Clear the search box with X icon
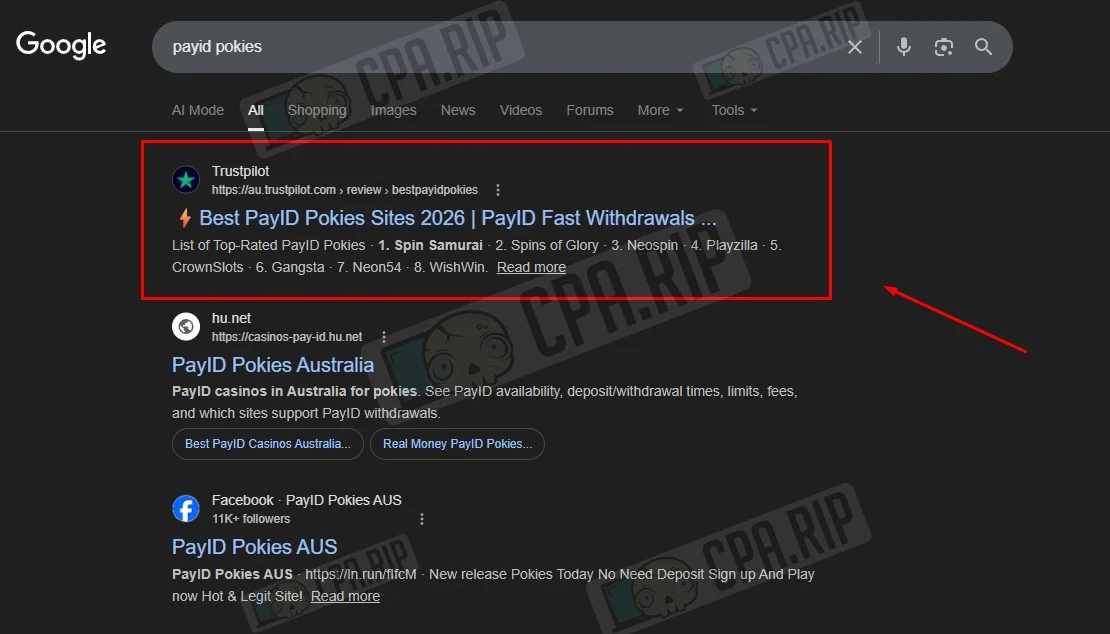The width and height of the screenshot is (1110, 634). [x=855, y=47]
